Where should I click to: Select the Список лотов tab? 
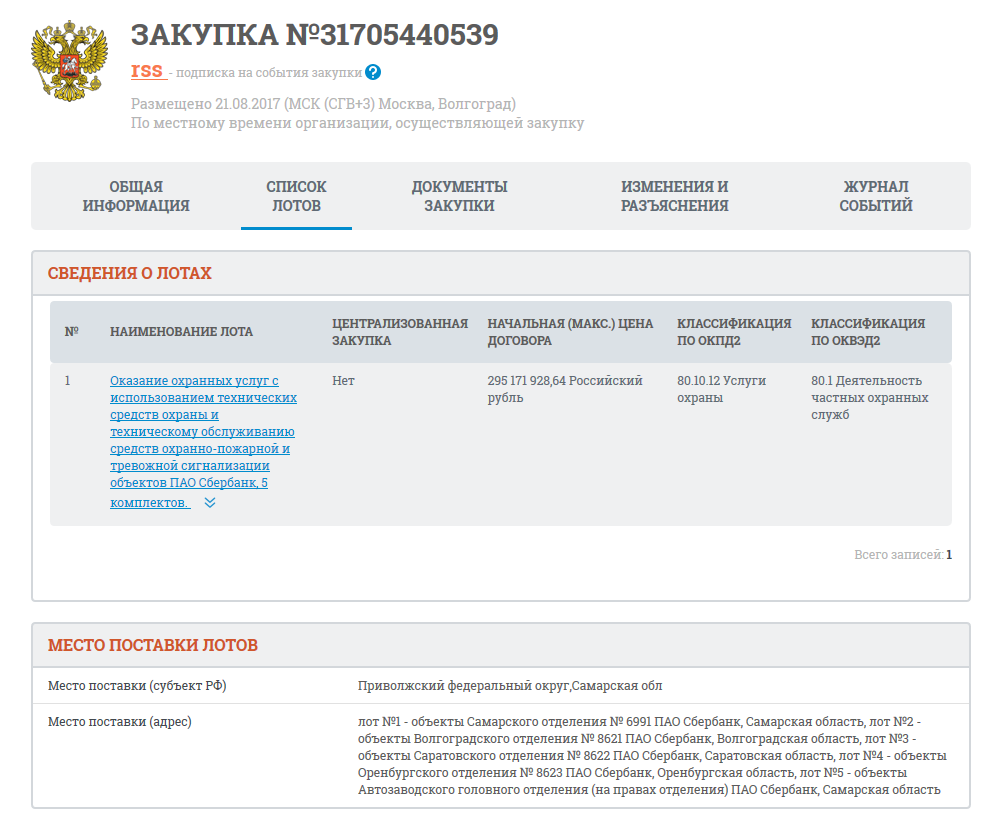pyautogui.click(x=296, y=196)
